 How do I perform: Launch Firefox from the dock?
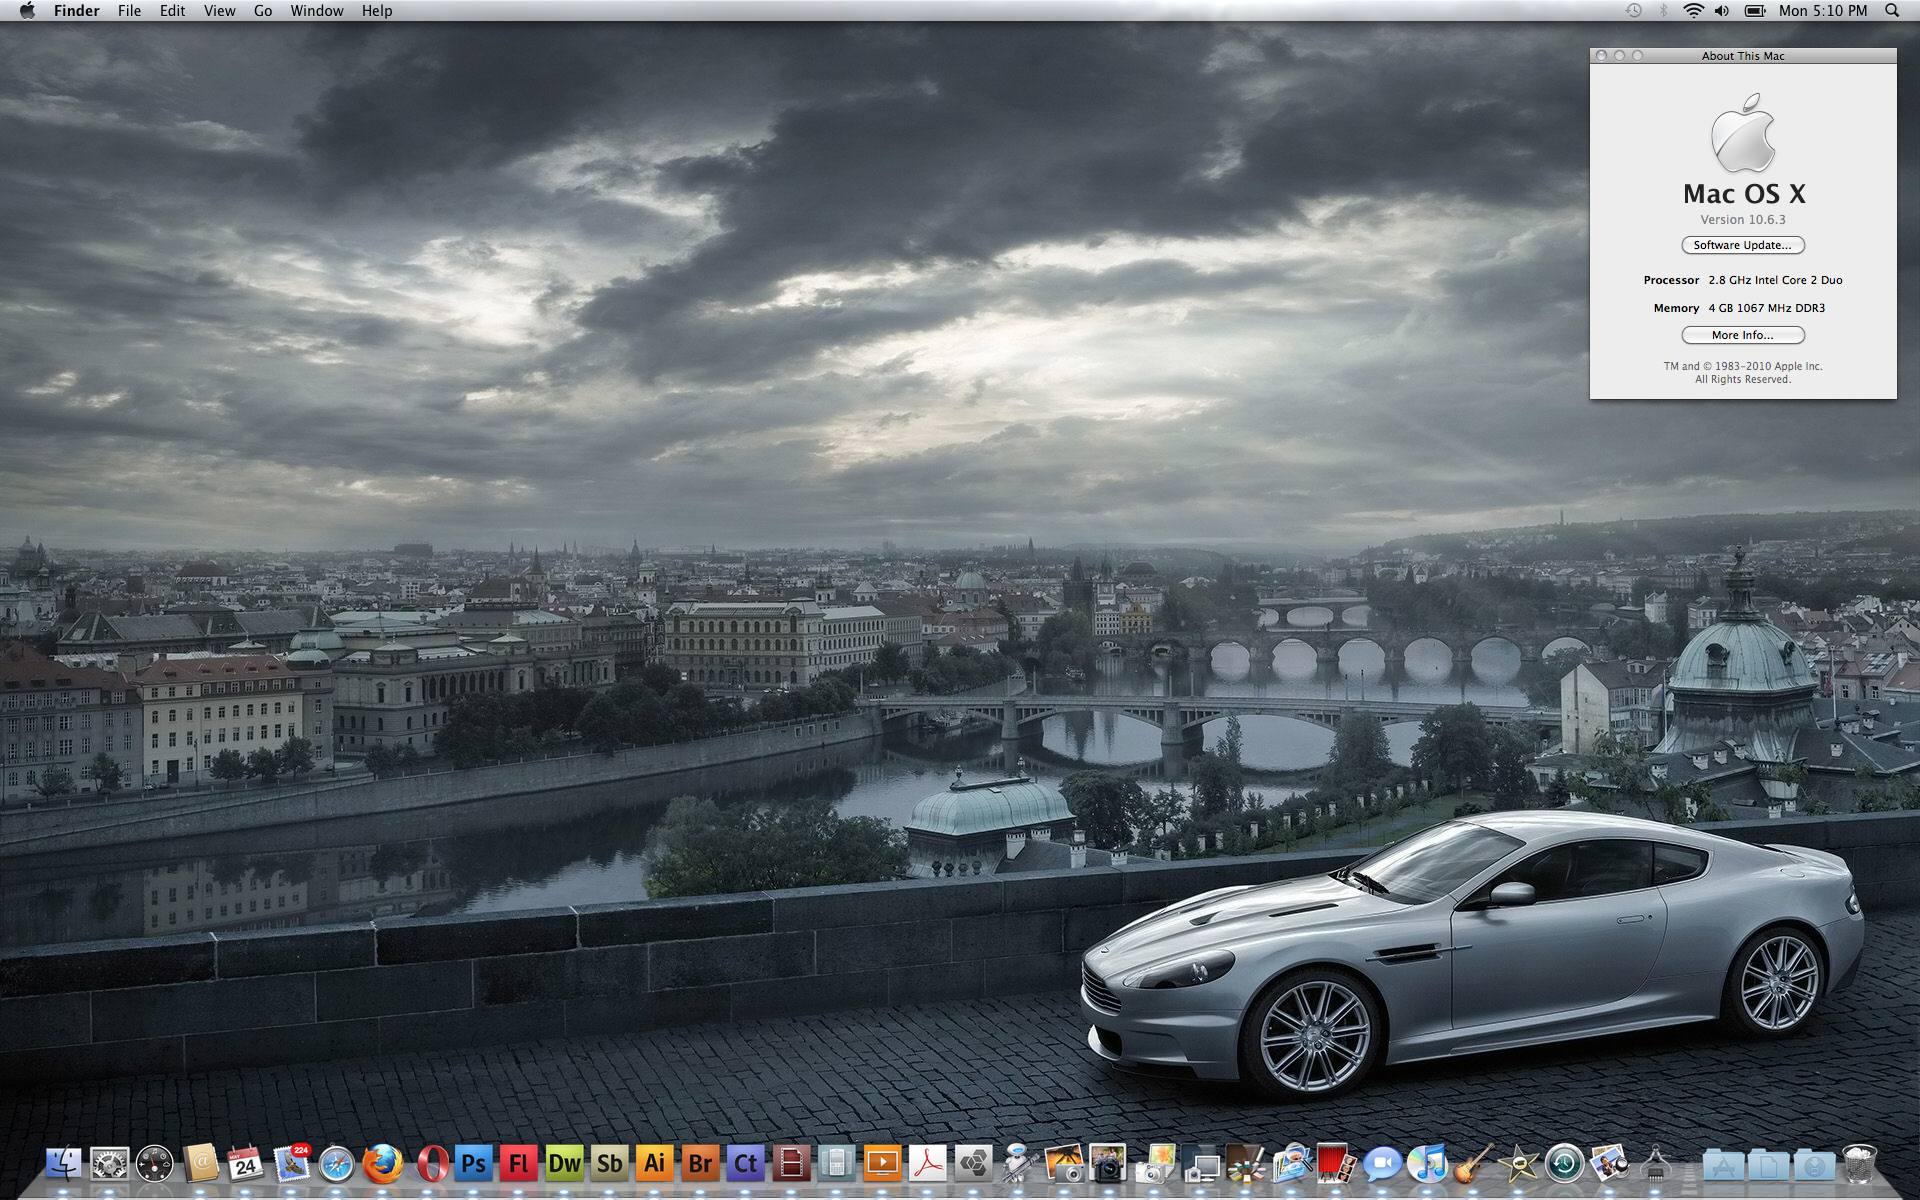click(x=382, y=1164)
